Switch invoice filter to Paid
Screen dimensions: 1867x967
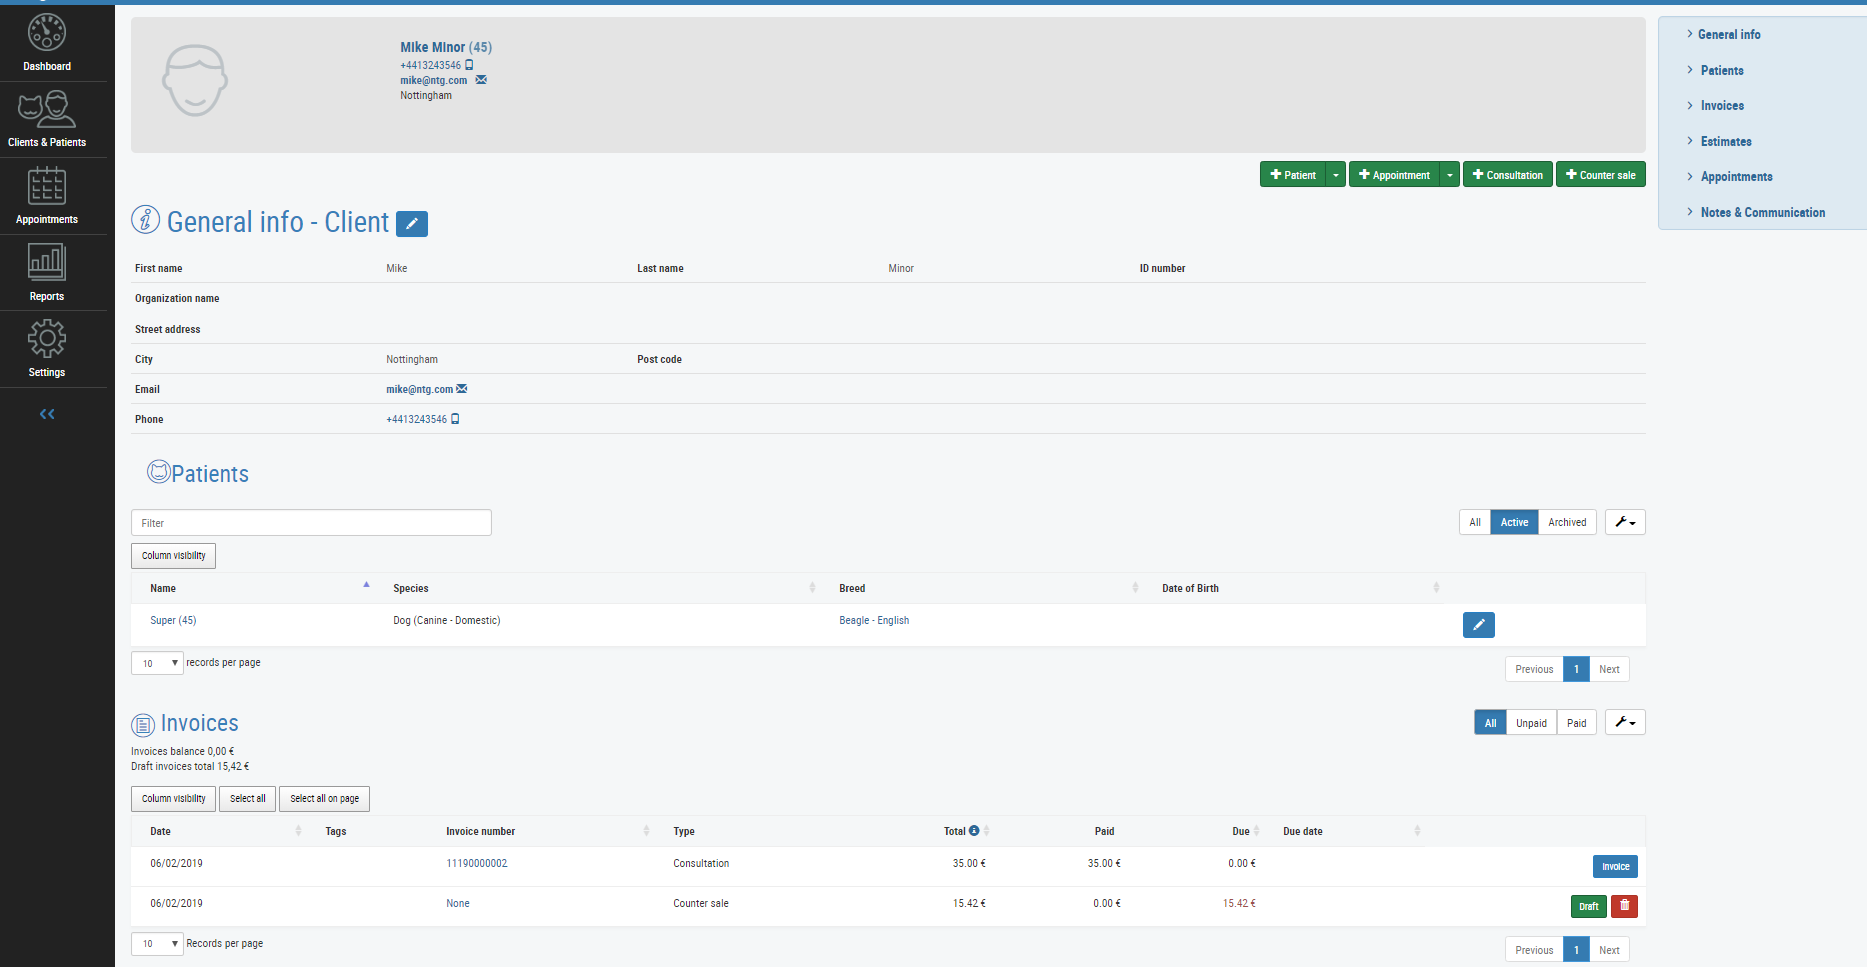coord(1576,721)
